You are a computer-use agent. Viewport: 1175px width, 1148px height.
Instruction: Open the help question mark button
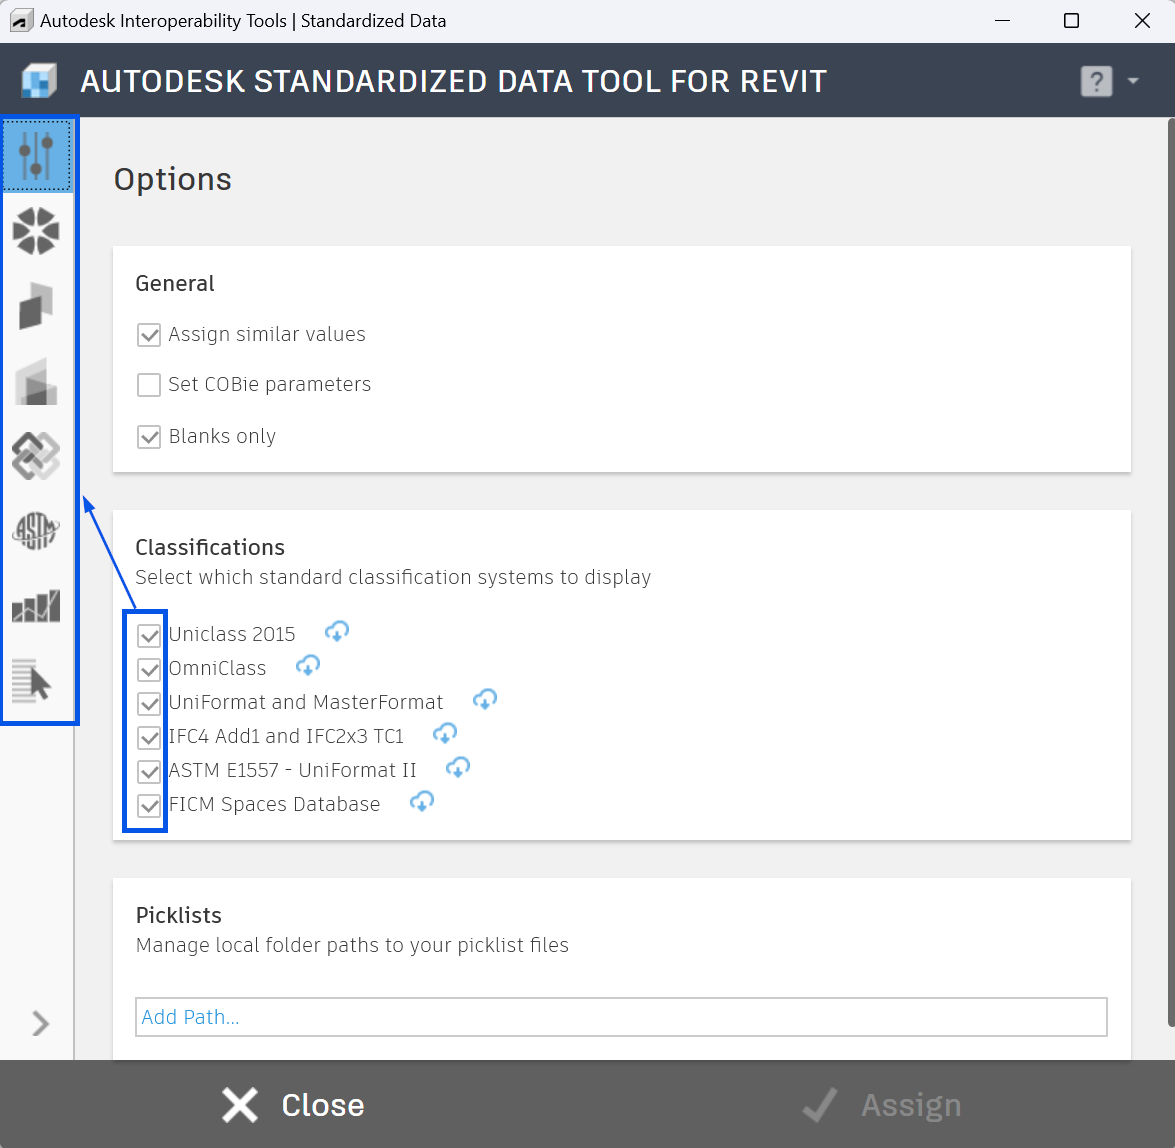click(x=1096, y=81)
